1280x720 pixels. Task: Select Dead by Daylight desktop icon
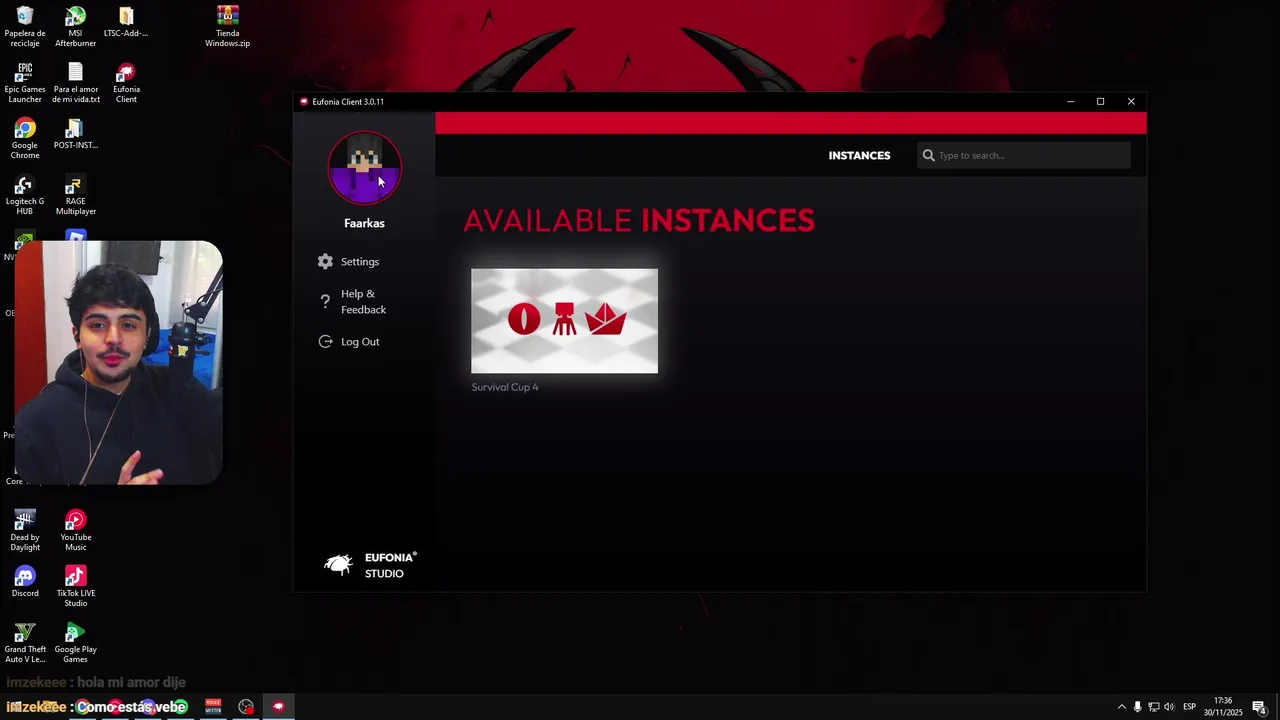click(25, 530)
